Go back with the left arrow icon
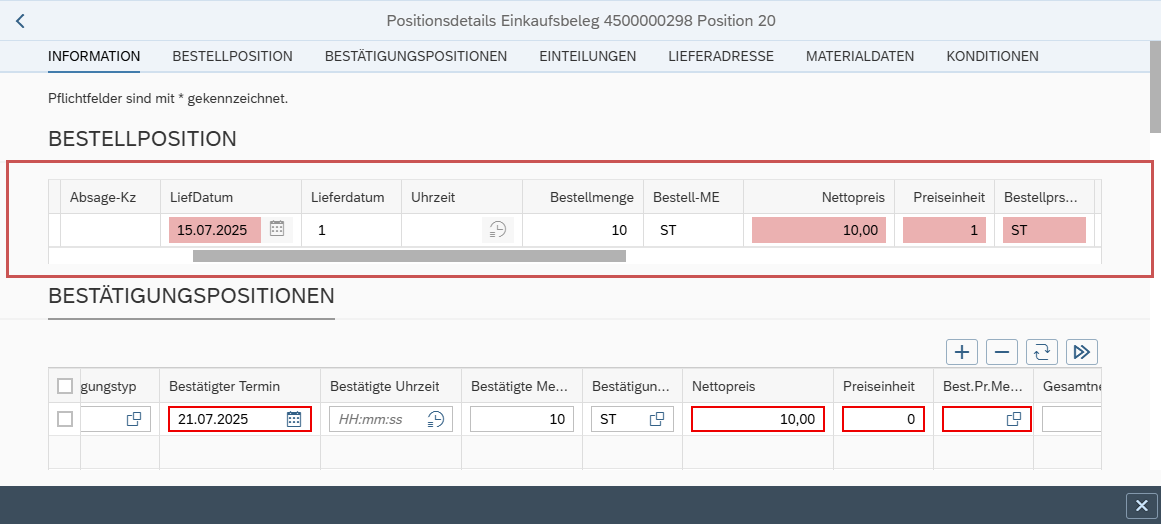The width and height of the screenshot is (1161, 524). (20, 21)
